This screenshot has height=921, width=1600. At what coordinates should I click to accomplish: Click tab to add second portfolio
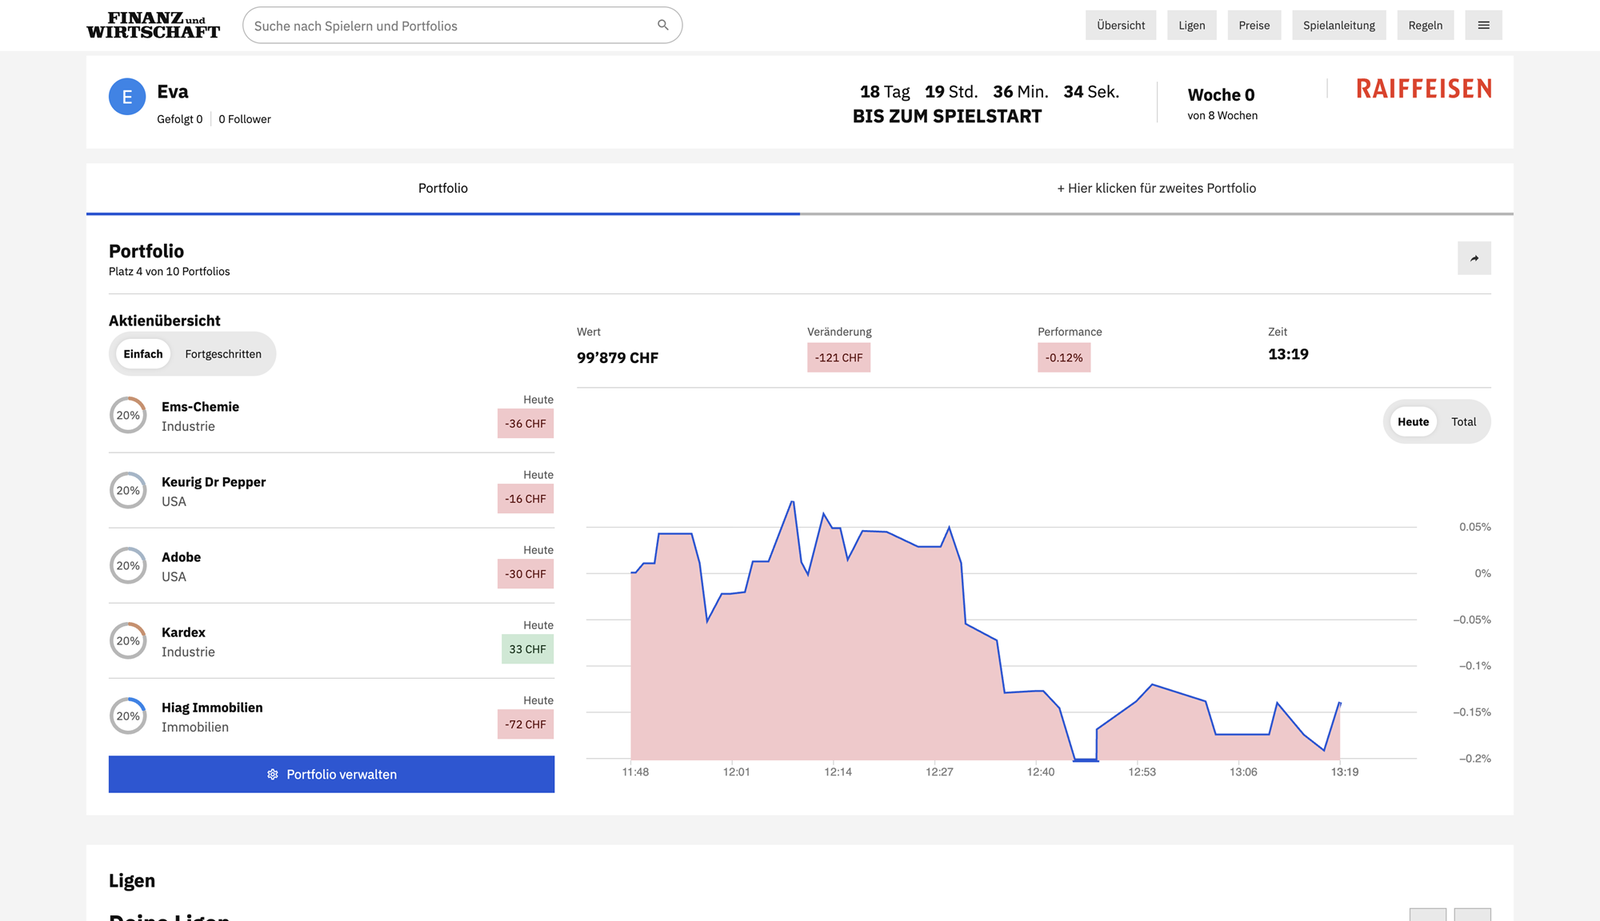click(1156, 188)
